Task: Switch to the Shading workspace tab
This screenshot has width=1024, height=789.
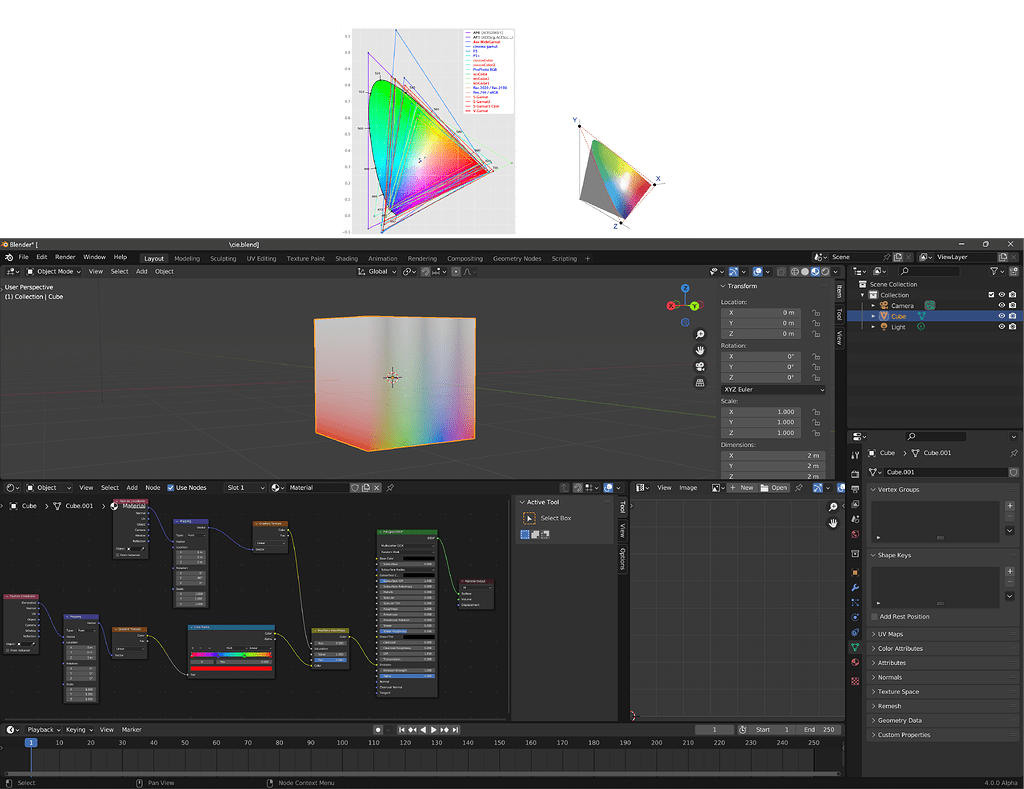Action: (346, 259)
